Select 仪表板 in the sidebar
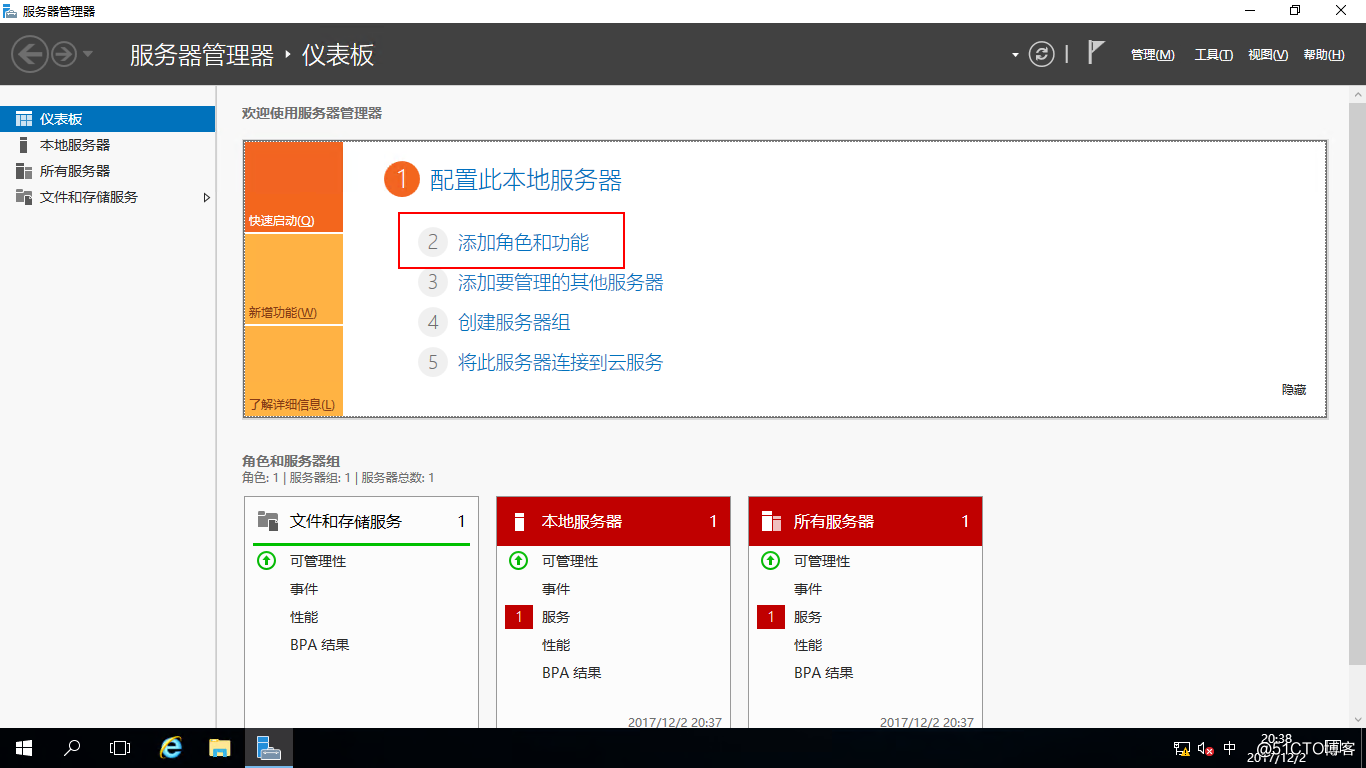Screen dimensions: 1366x768 (x=108, y=119)
